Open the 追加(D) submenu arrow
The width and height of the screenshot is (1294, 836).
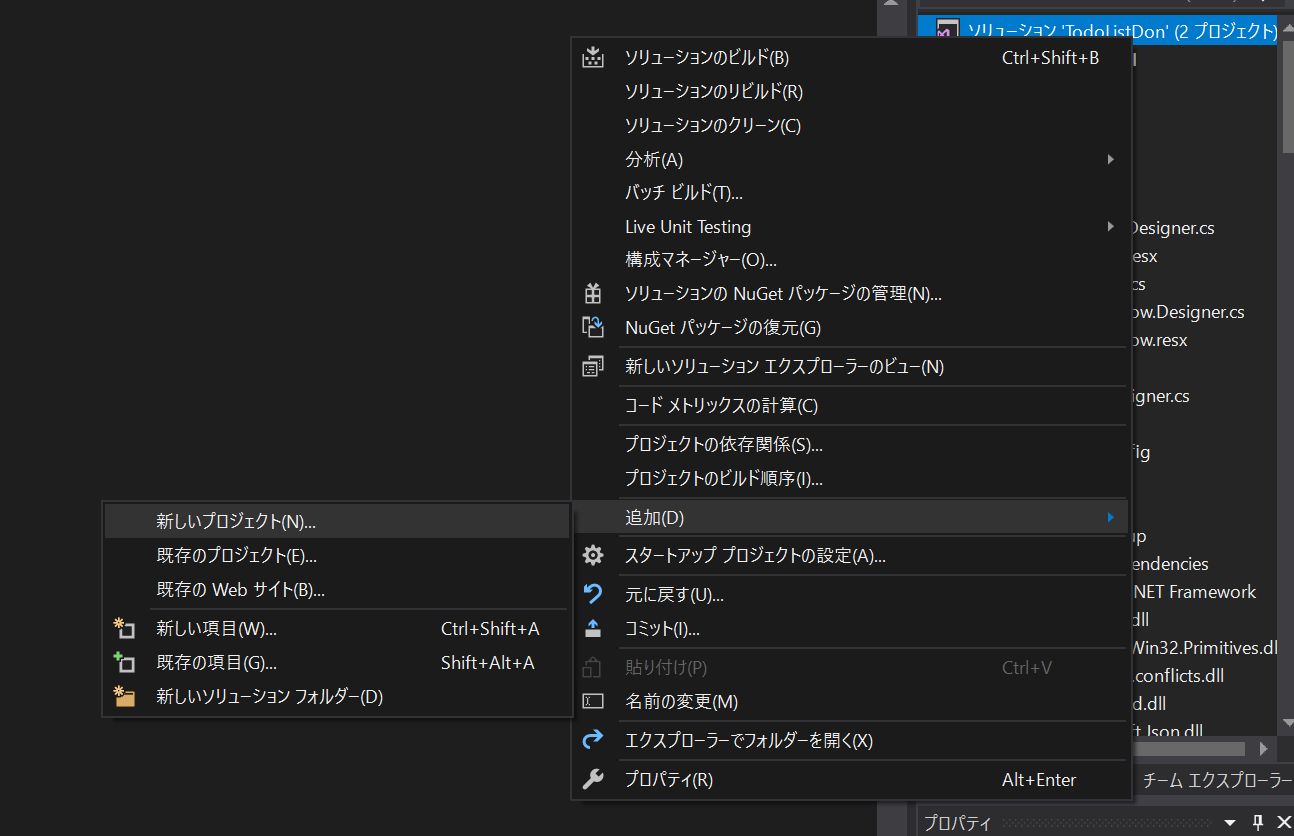(x=1110, y=518)
